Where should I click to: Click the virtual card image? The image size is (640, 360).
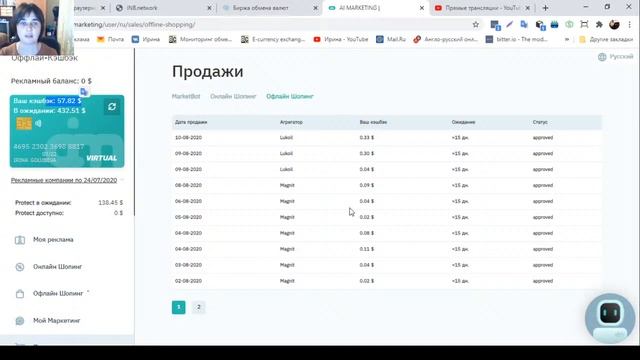(67, 131)
